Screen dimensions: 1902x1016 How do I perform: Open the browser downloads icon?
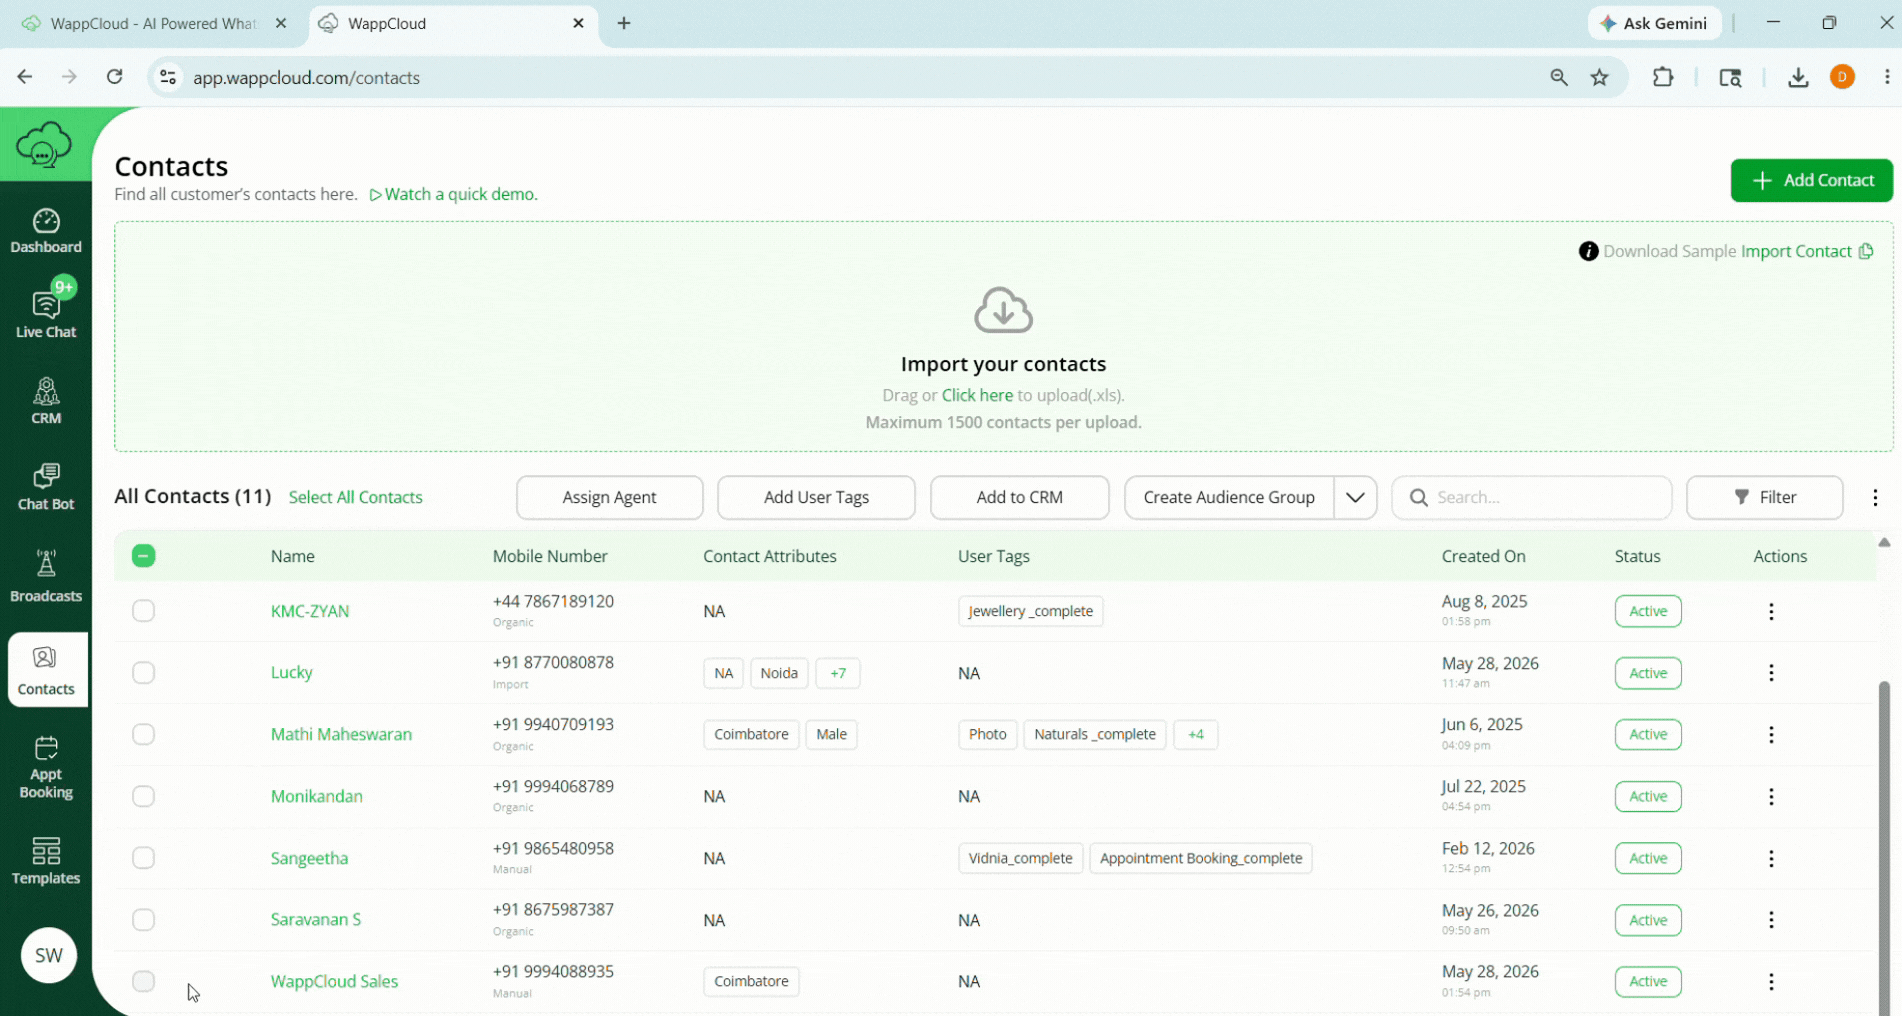point(1798,77)
